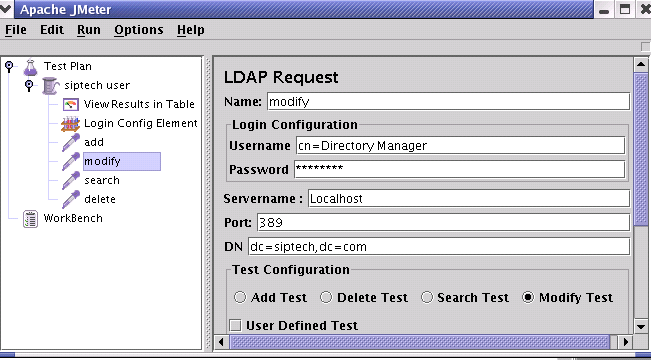Click the add sampler pipette icon

tap(71, 143)
